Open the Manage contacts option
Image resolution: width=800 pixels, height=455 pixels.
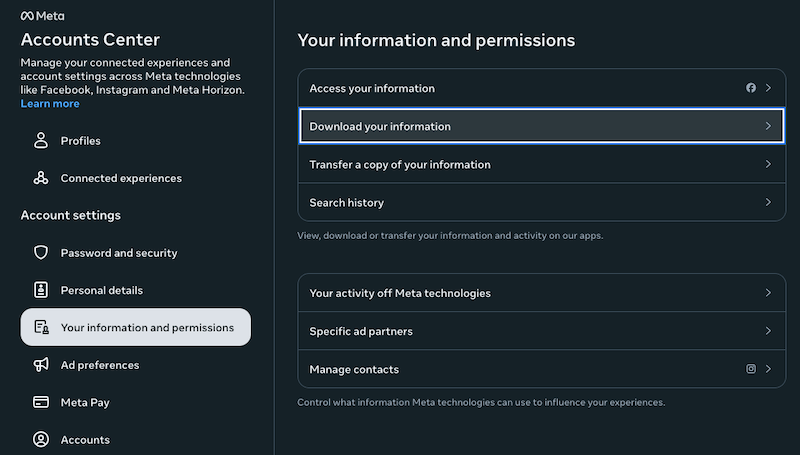click(354, 369)
